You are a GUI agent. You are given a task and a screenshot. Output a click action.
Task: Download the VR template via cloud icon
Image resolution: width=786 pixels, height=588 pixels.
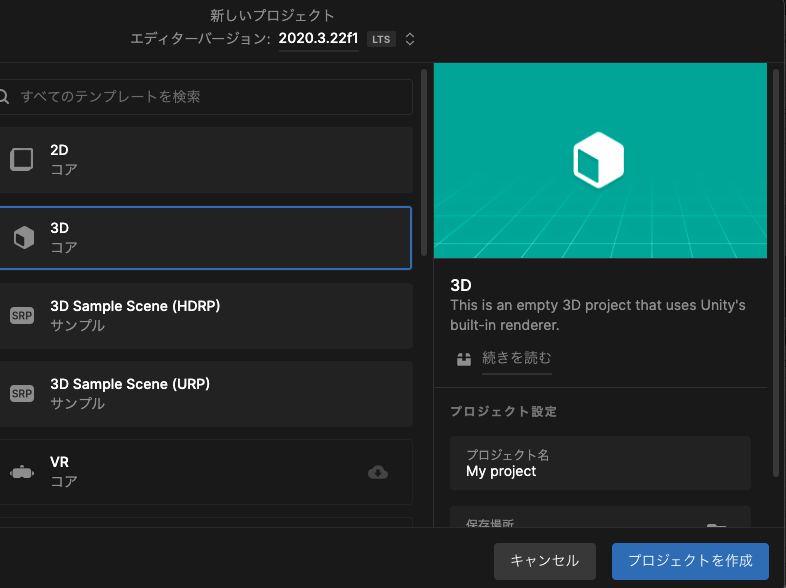(x=378, y=472)
